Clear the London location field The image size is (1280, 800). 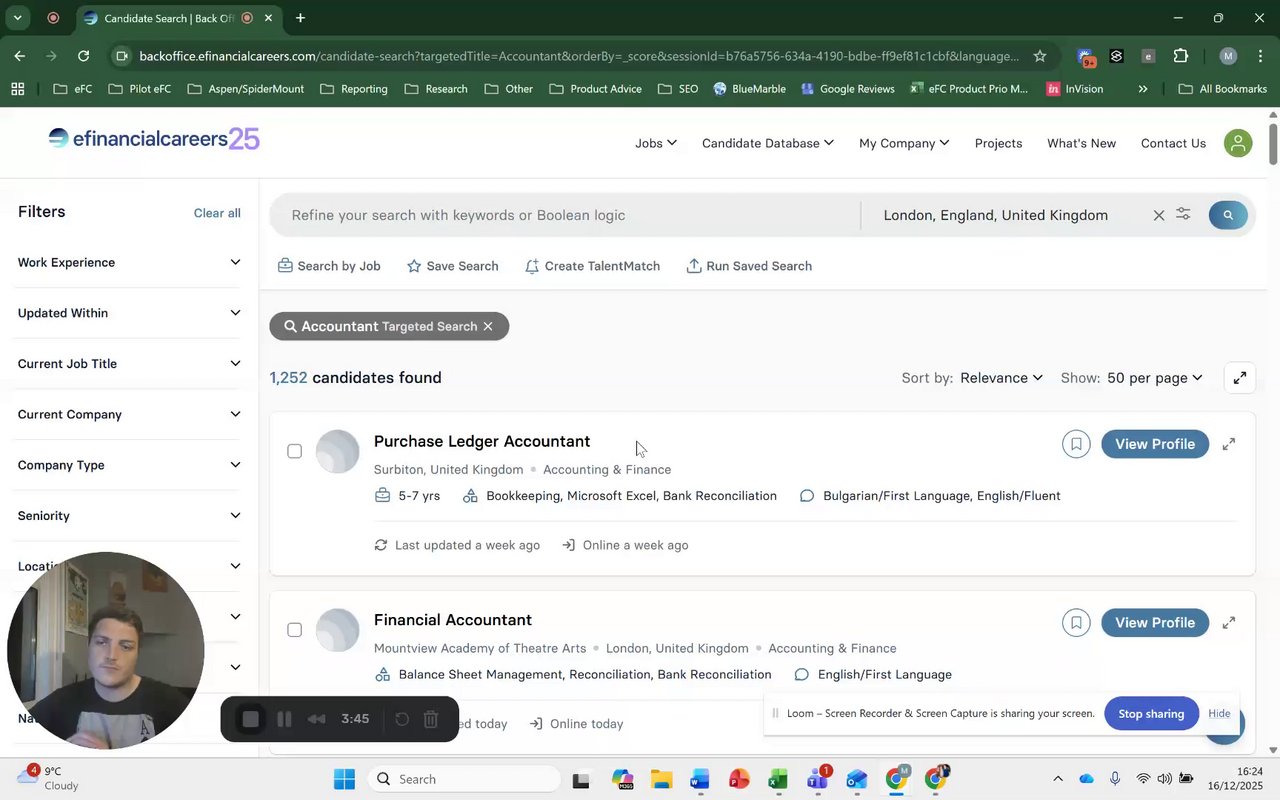(x=1159, y=215)
